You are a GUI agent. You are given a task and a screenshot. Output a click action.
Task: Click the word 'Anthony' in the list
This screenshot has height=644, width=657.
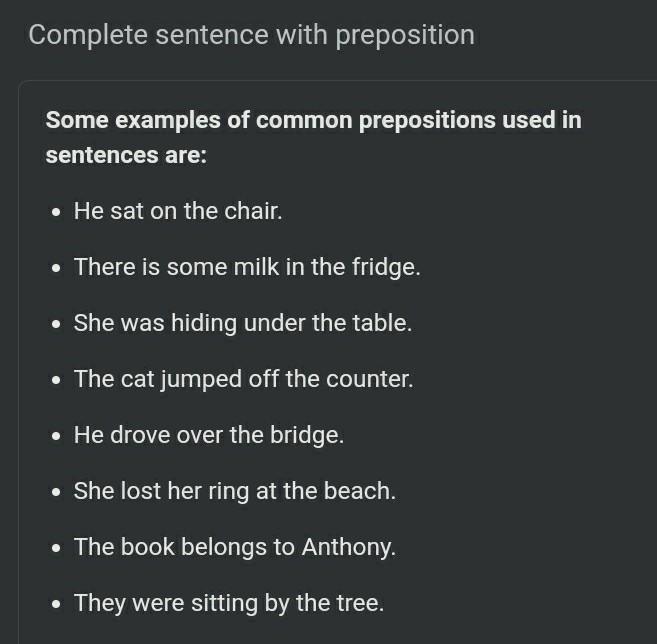click(x=348, y=548)
